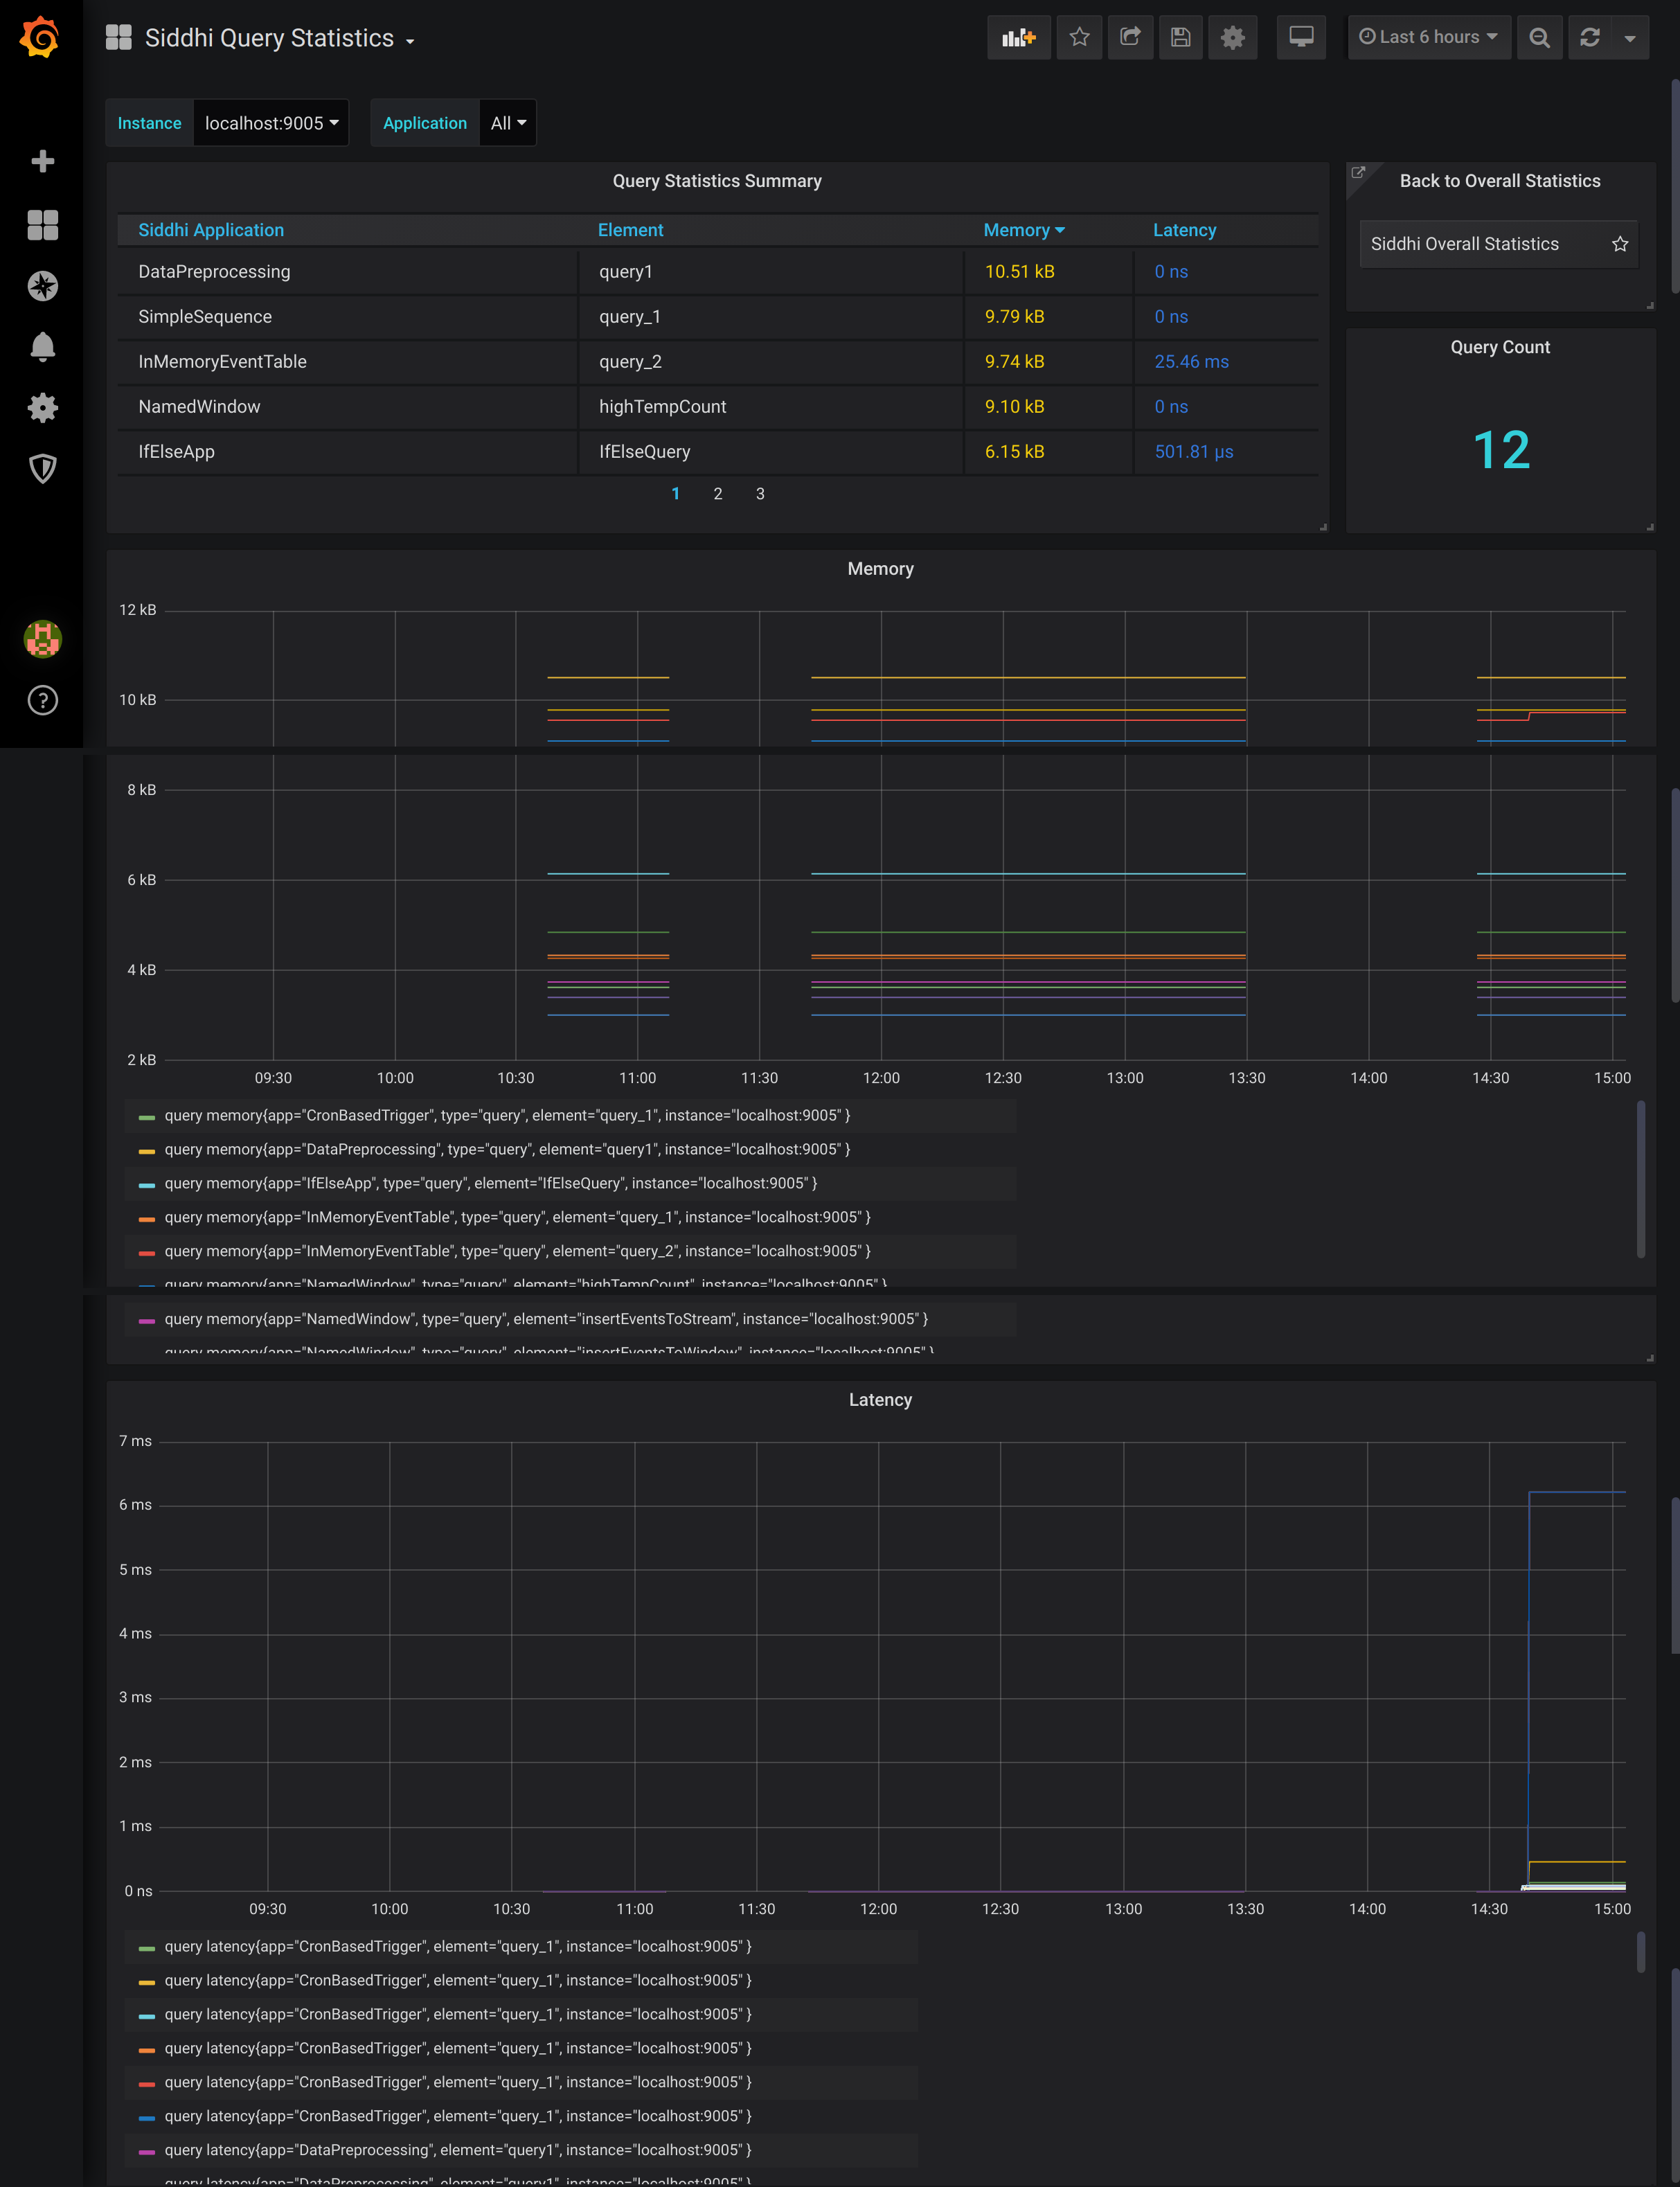Open the Siddhi Query Statistics dashboard picker
1680x2187 pixels.
[x=279, y=38]
